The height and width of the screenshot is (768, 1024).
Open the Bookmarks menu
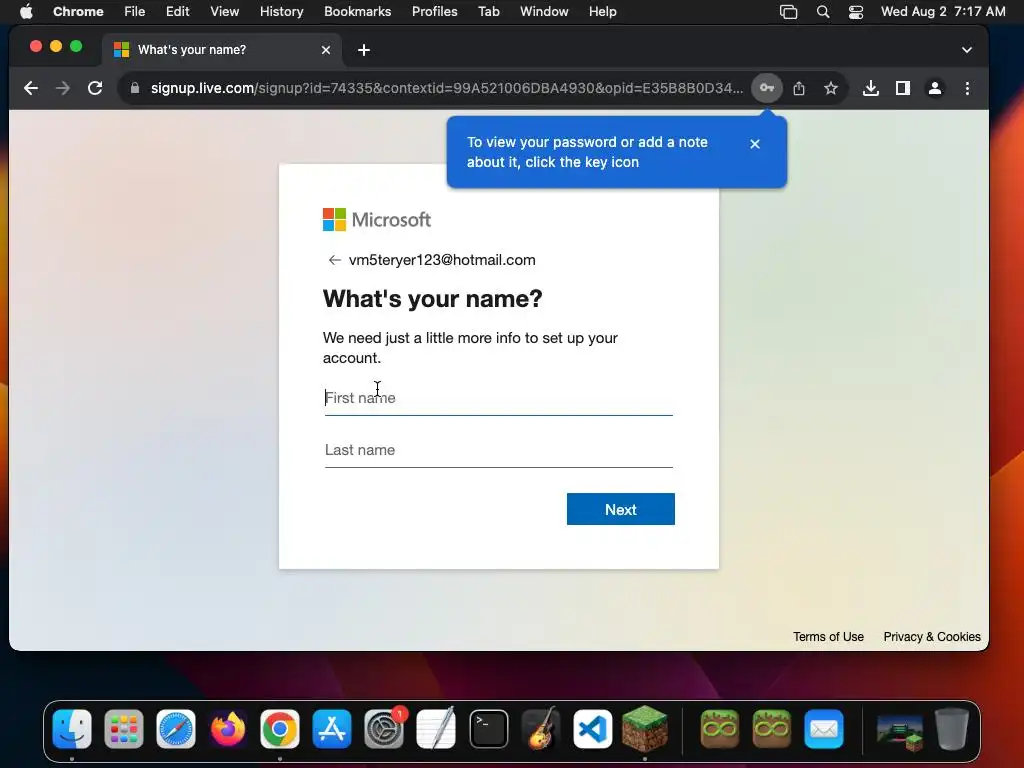[x=357, y=12]
